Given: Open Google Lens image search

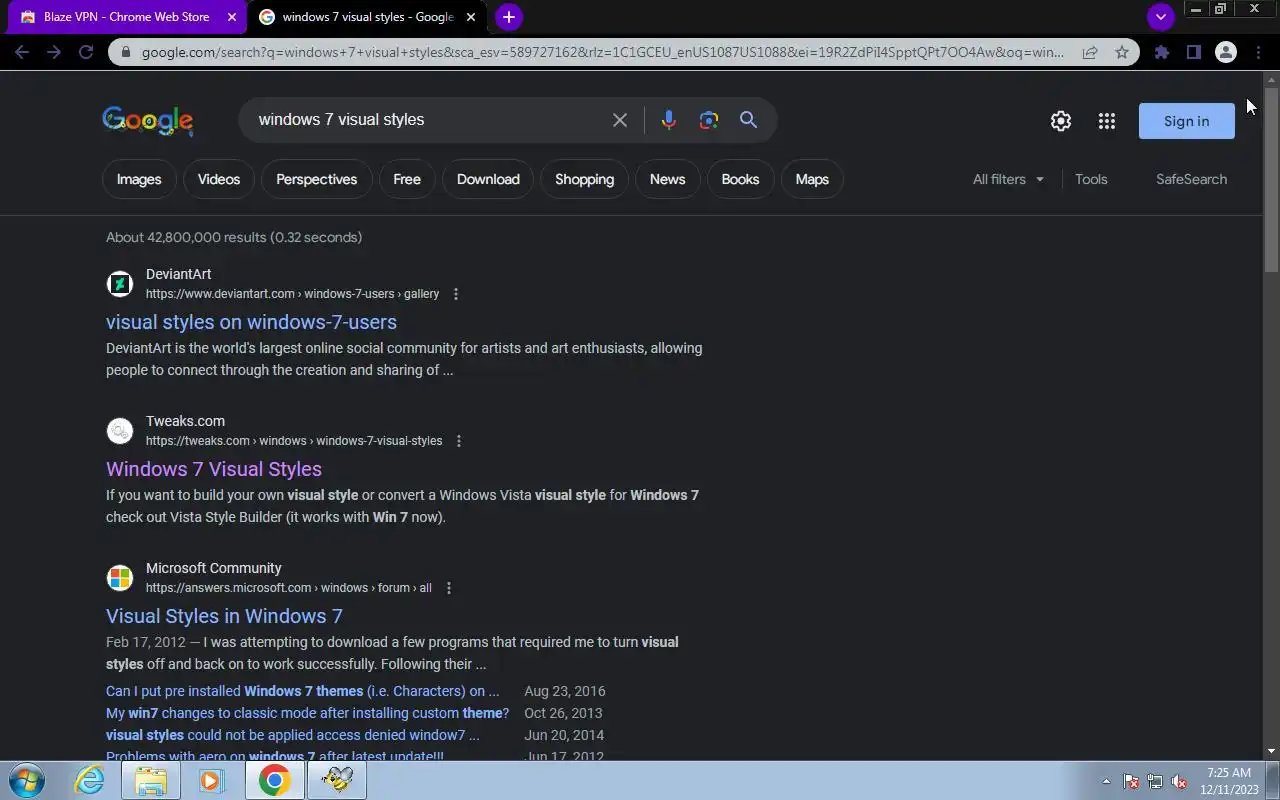Looking at the screenshot, I should coord(709,120).
